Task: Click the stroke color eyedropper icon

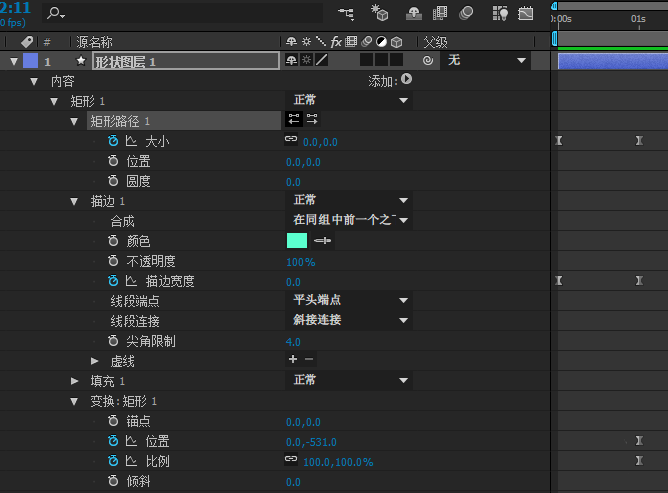Action: click(322, 241)
